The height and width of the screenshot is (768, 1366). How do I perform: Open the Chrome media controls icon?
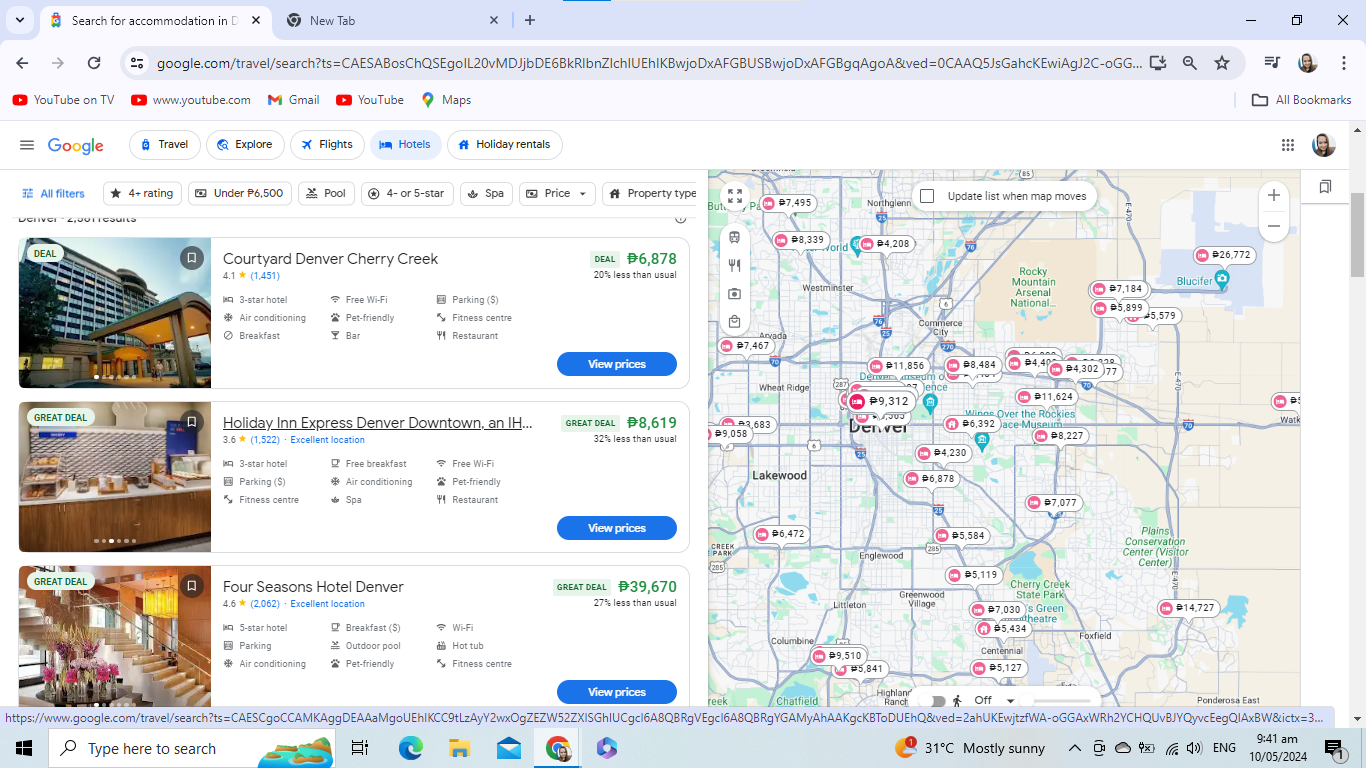tap(1272, 63)
